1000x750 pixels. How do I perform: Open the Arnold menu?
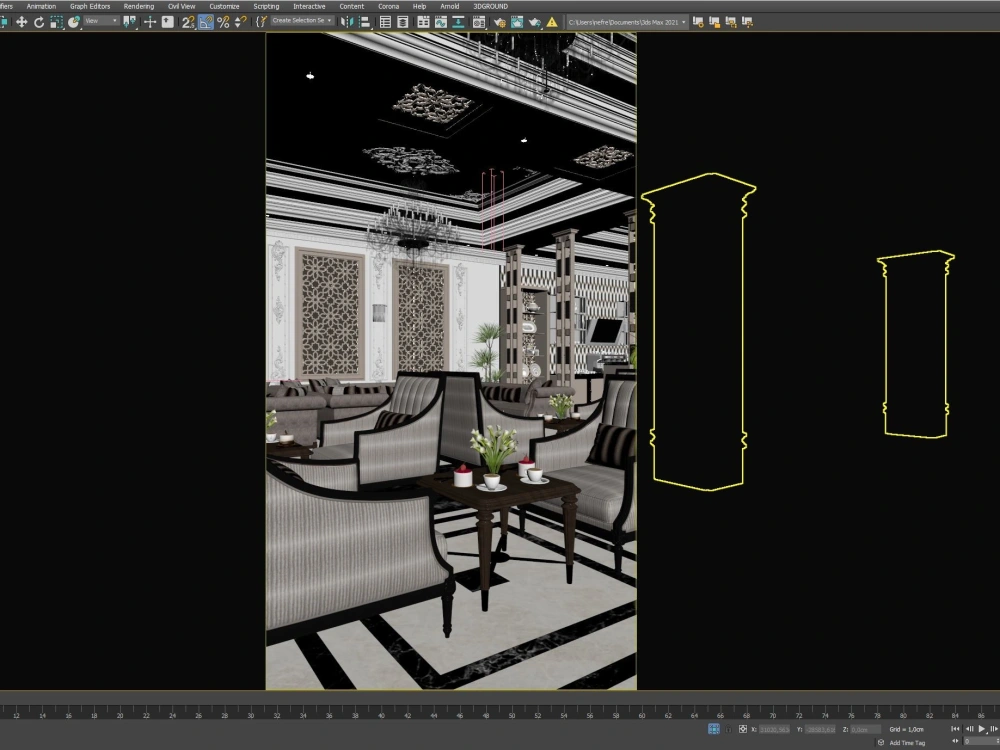click(450, 6)
